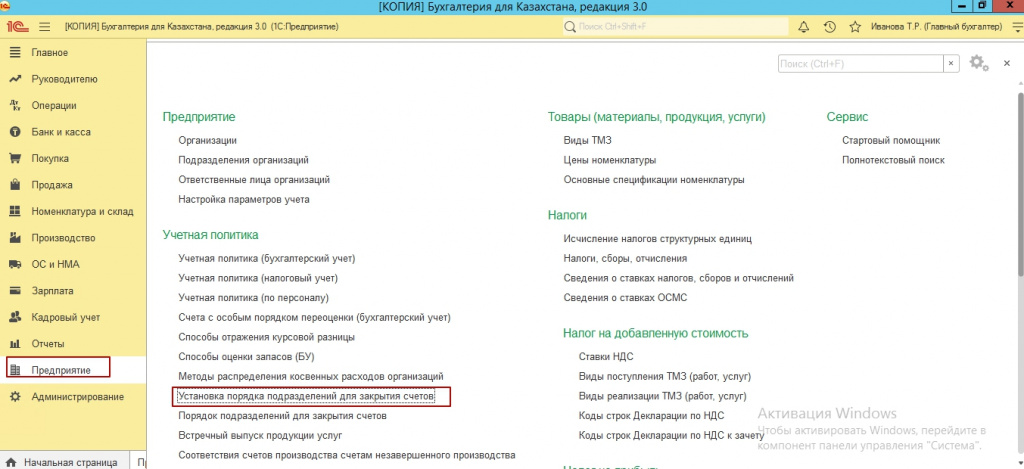Open Способы отражения курсовой разницы
This screenshot has height=469, width=1024.
[x=266, y=337]
